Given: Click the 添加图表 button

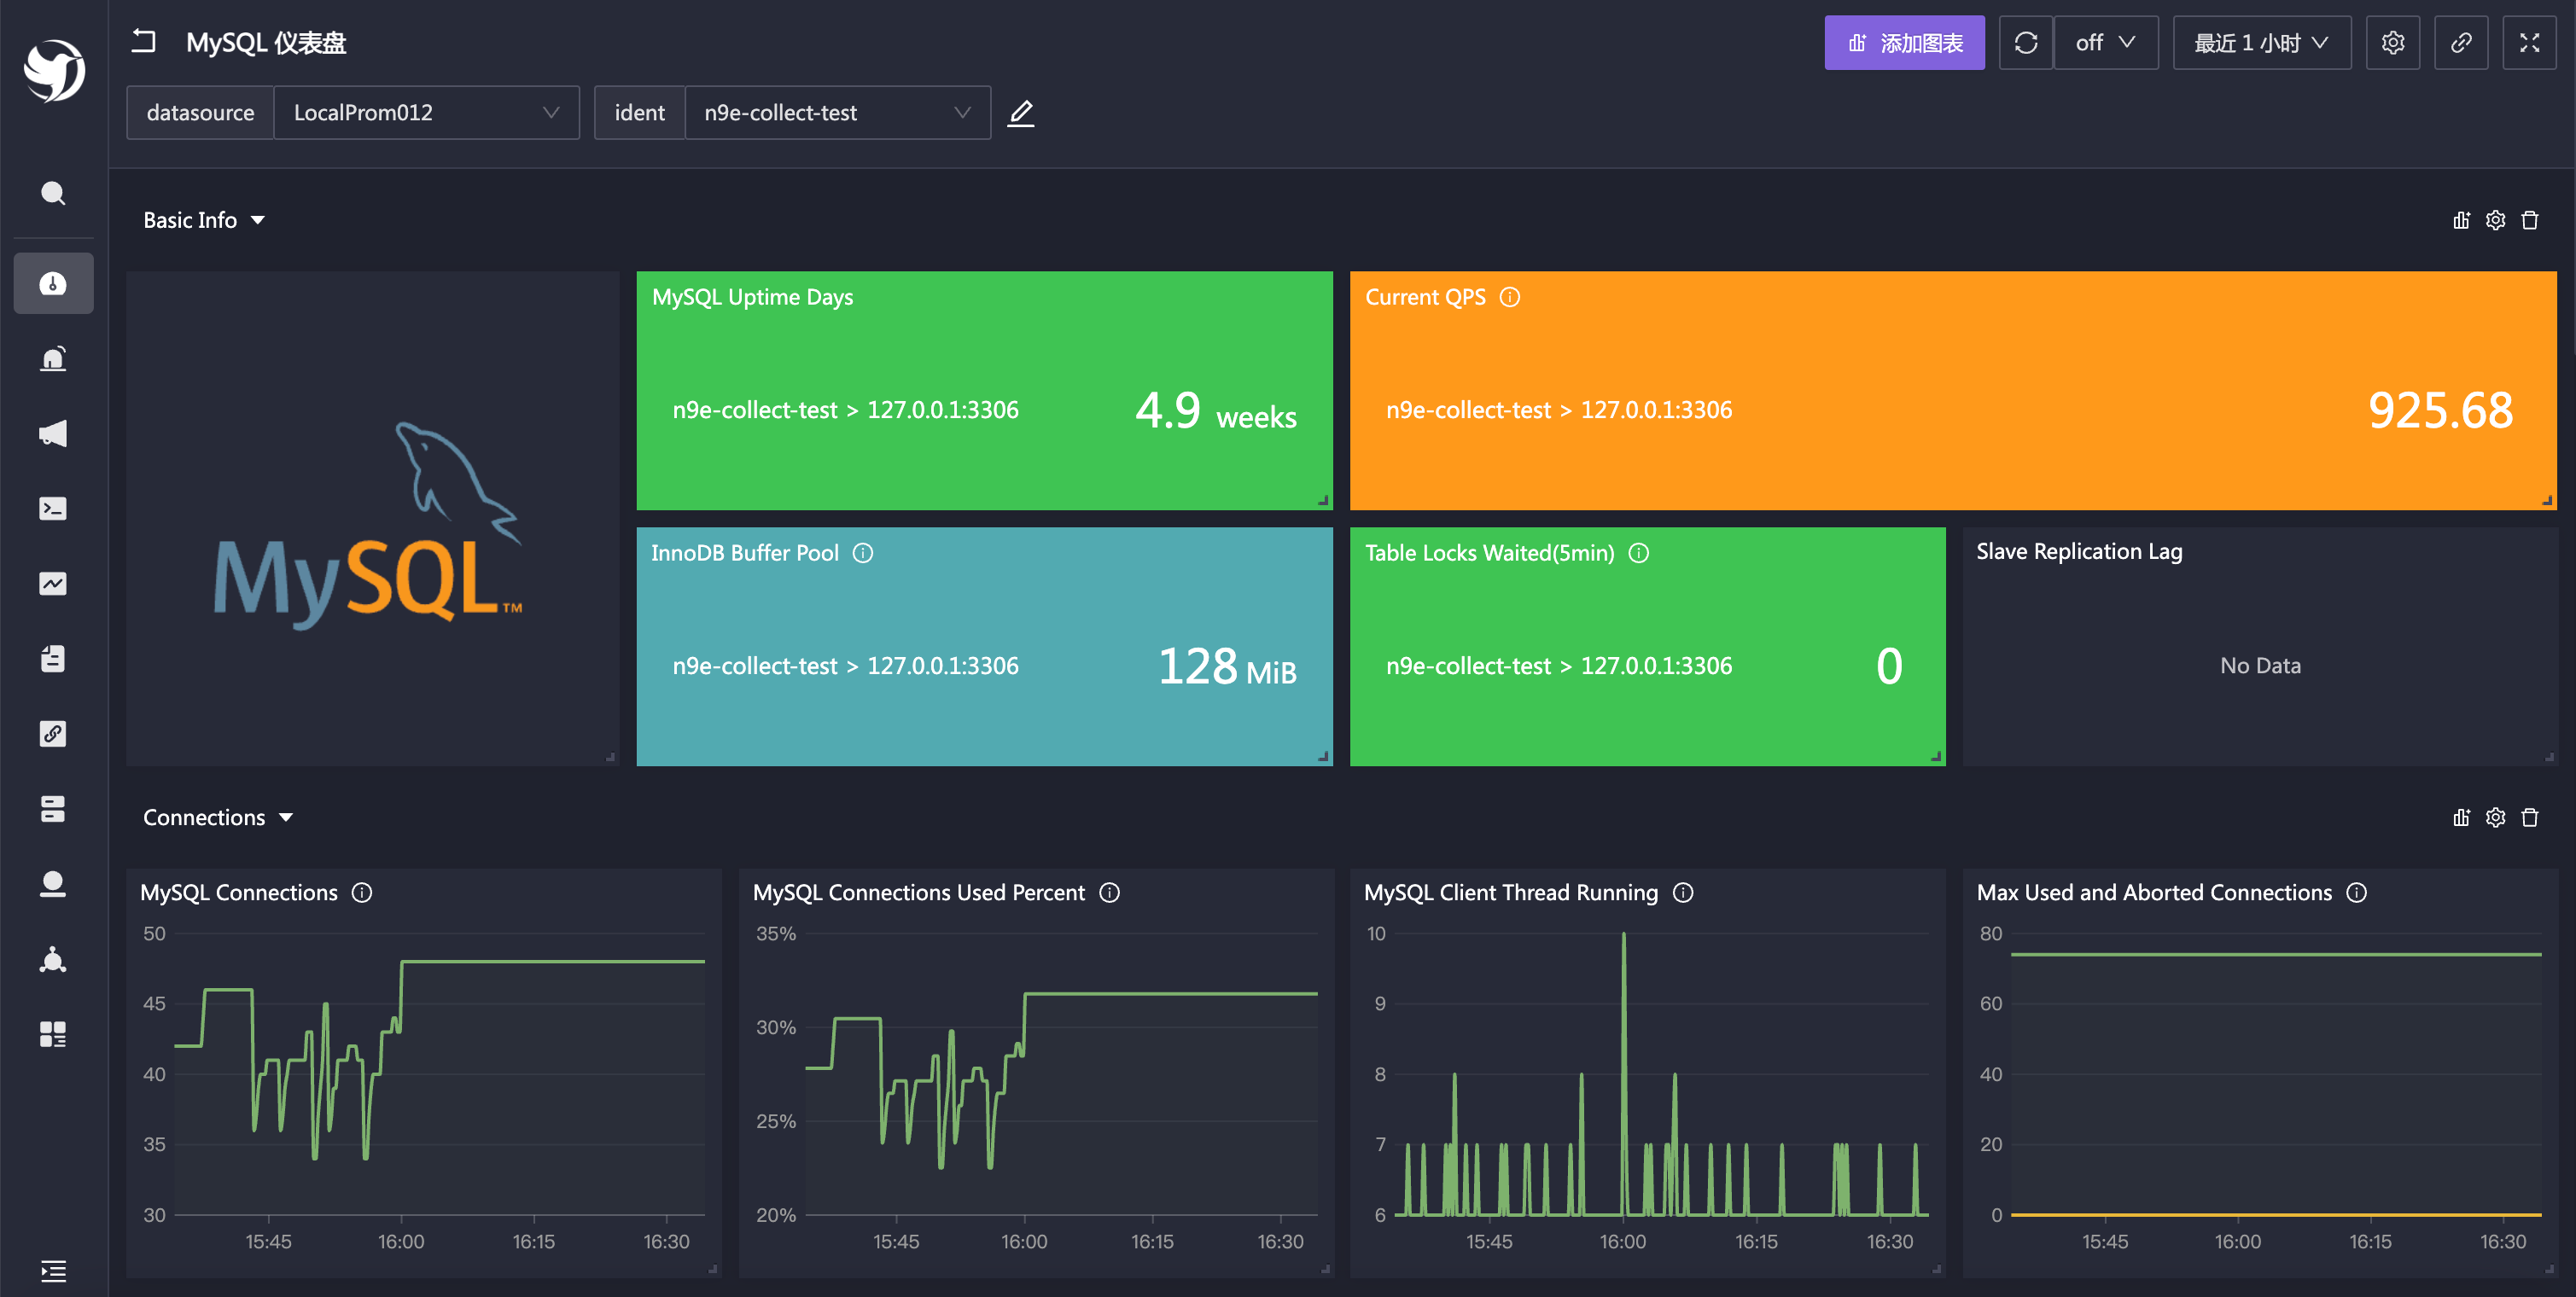Looking at the screenshot, I should (x=1903, y=43).
